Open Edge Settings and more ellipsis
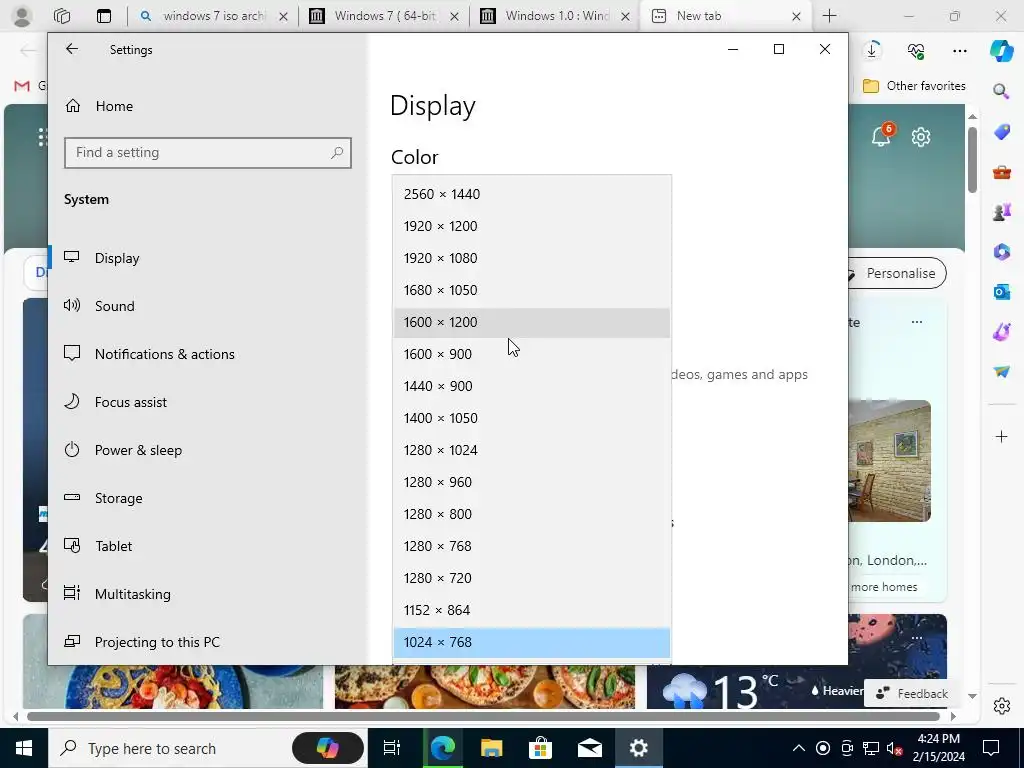Image resolution: width=1024 pixels, height=768 pixels. coord(959,50)
